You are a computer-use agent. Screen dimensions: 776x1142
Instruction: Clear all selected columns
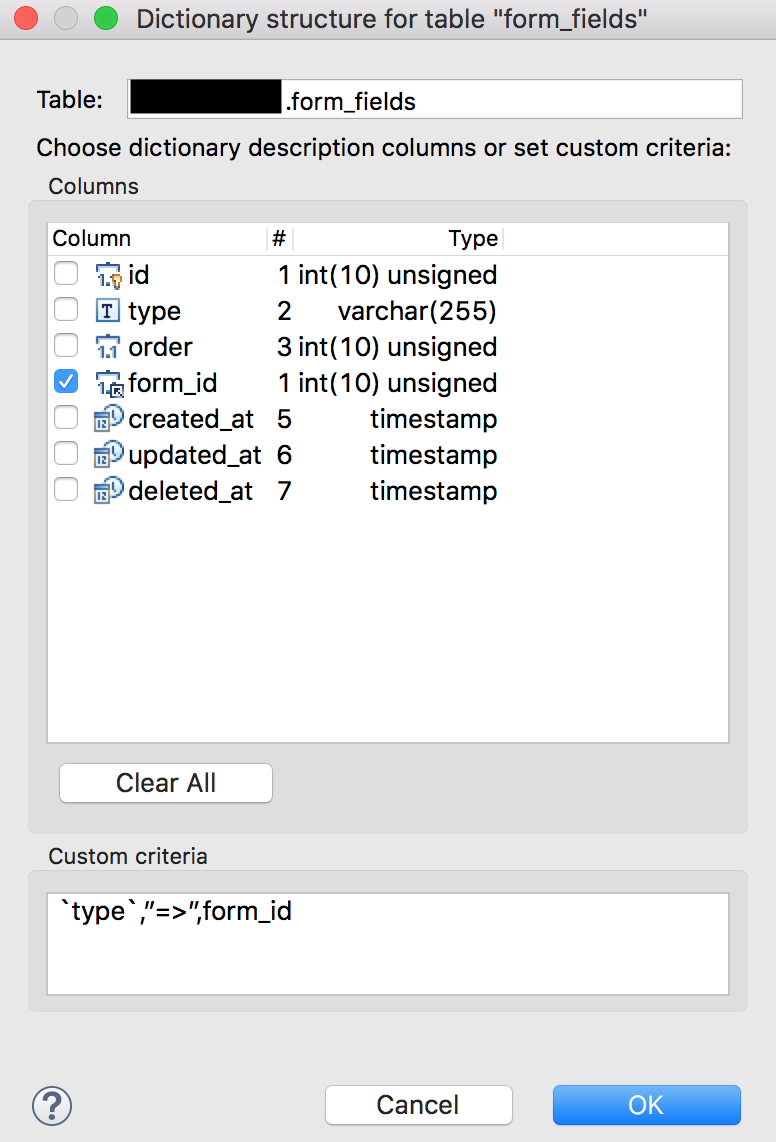166,783
